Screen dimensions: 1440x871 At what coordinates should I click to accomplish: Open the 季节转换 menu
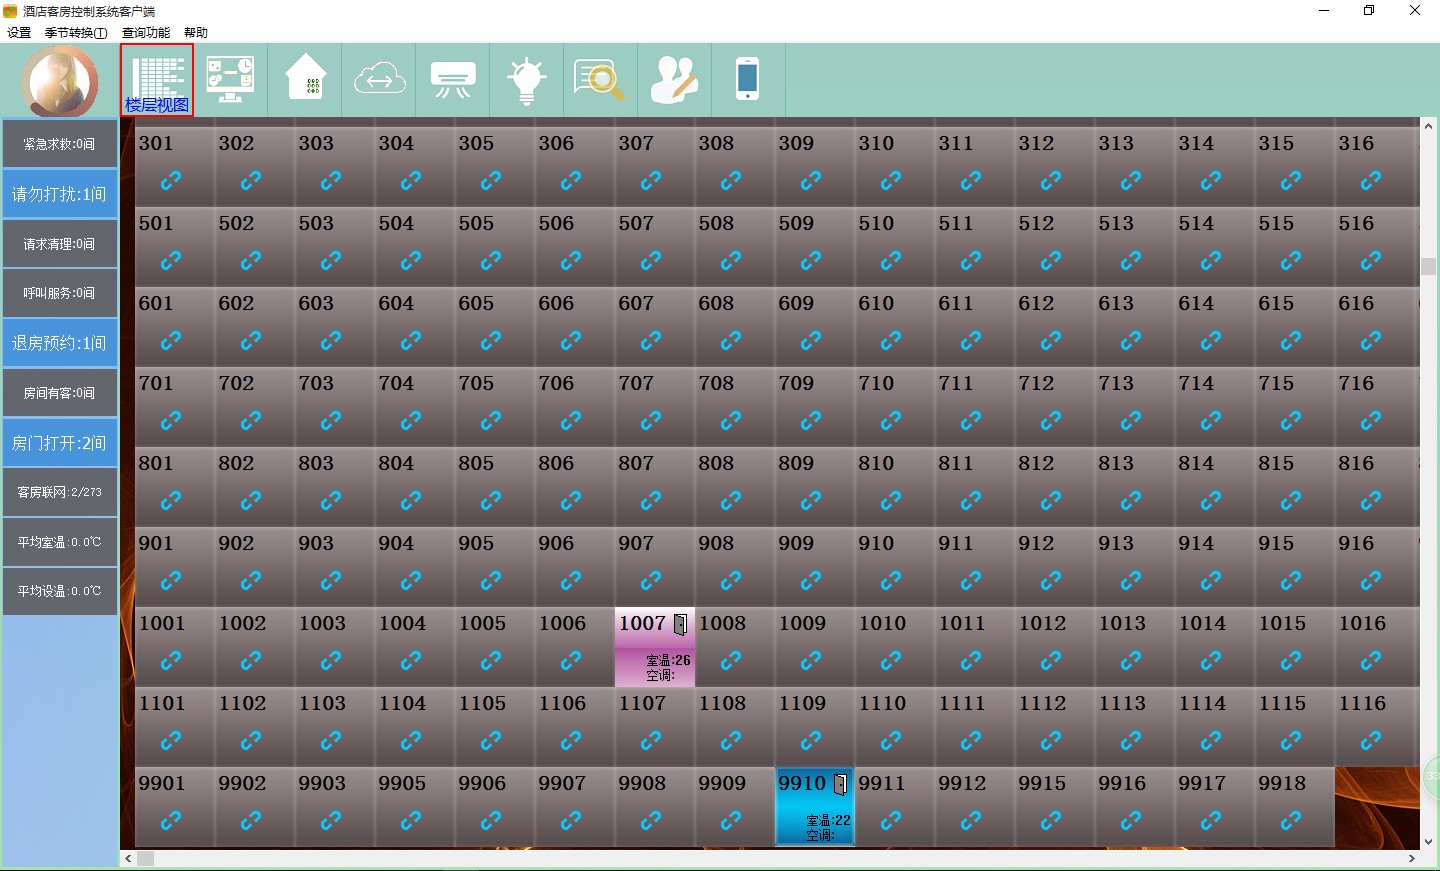click(76, 33)
